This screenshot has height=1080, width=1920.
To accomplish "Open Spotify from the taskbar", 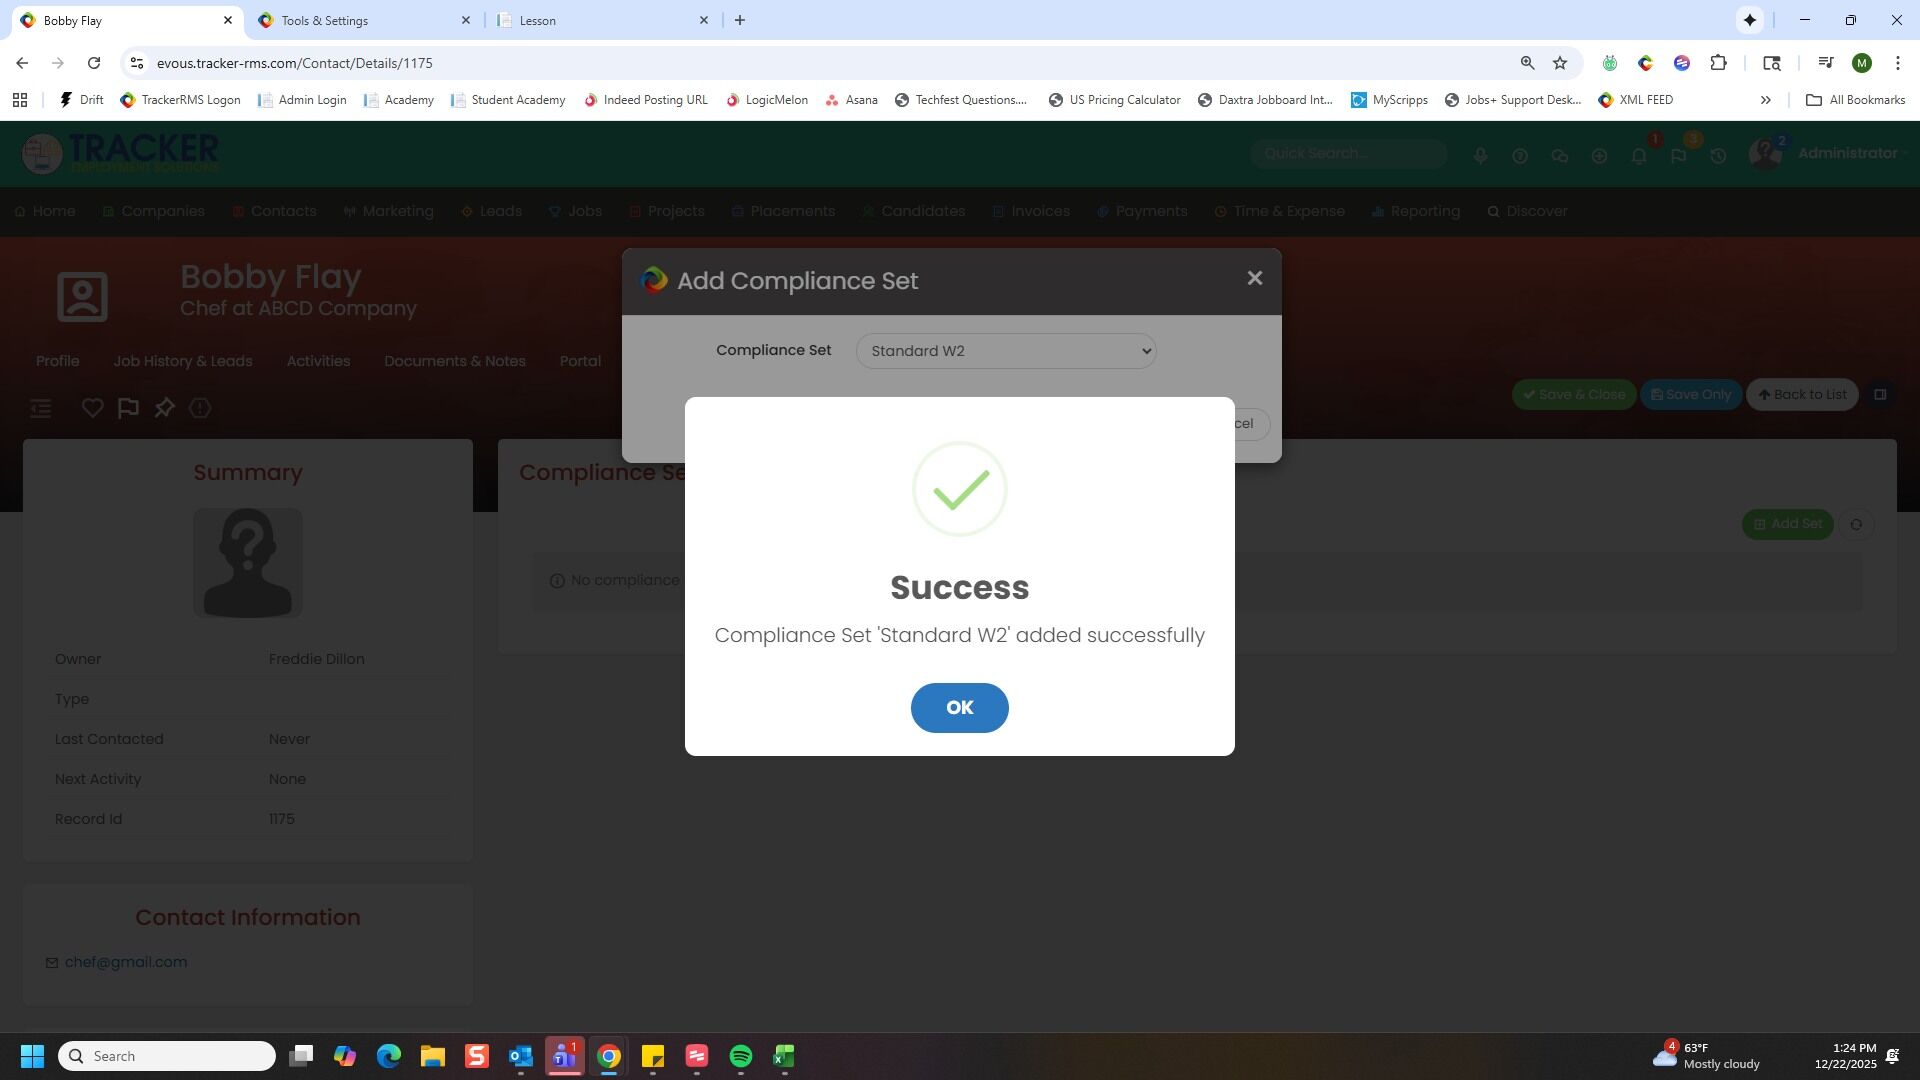I will point(740,1056).
